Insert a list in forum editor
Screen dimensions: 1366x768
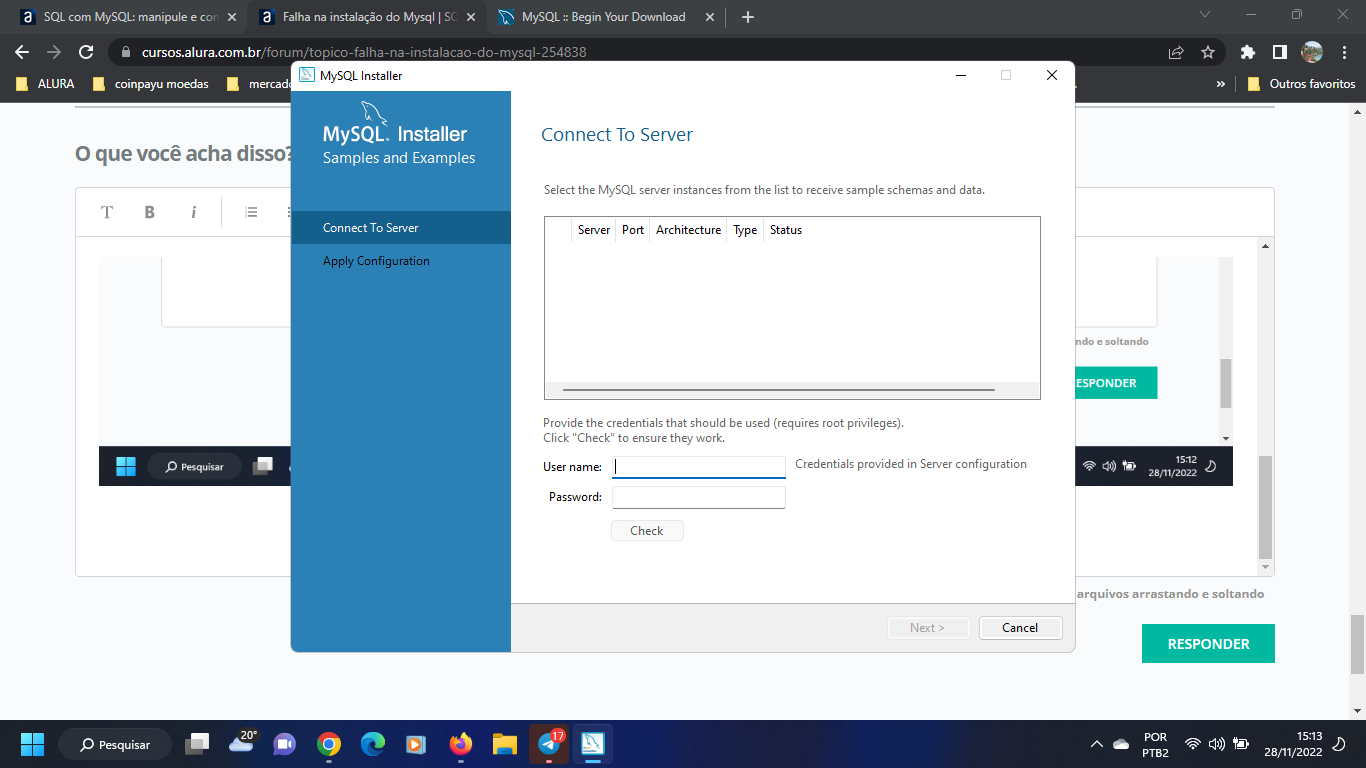pos(251,212)
